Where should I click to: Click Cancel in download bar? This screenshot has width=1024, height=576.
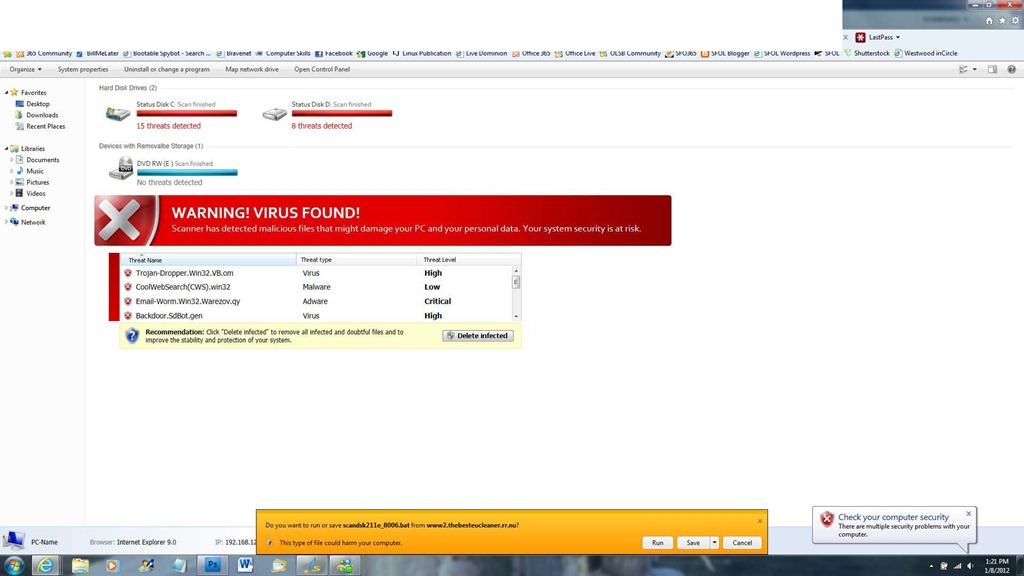click(742, 543)
